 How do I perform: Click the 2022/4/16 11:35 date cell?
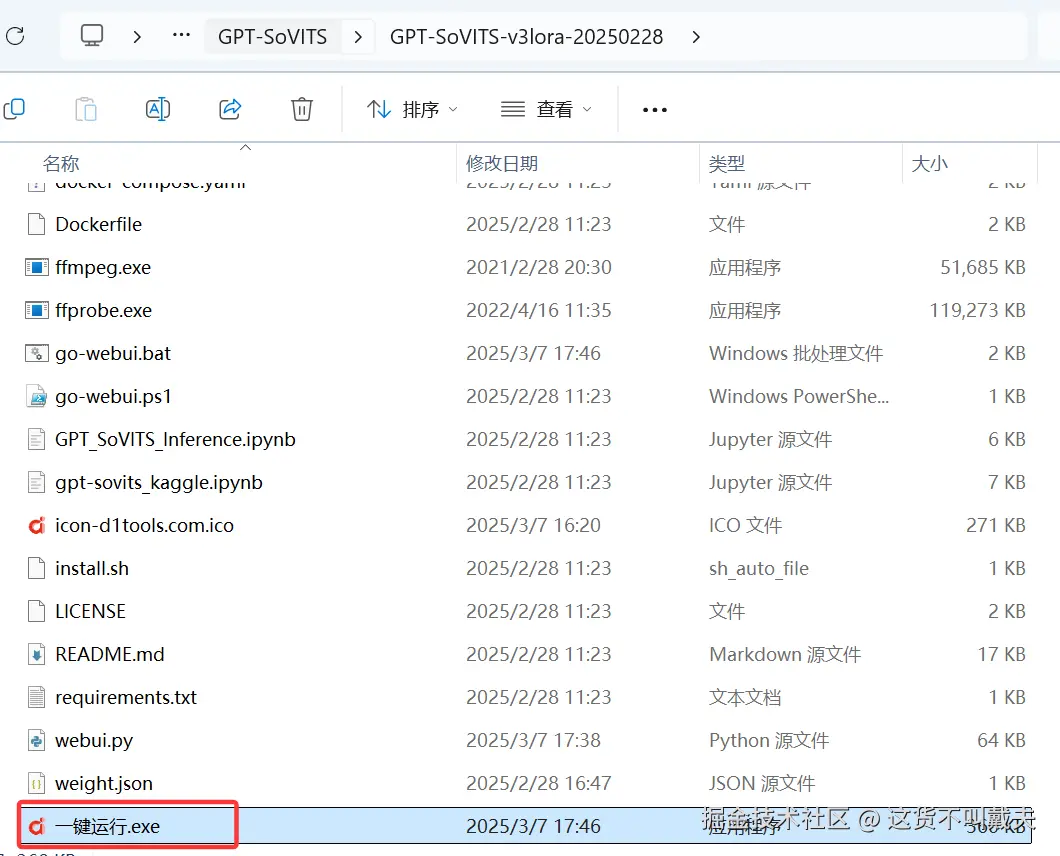pos(539,310)
